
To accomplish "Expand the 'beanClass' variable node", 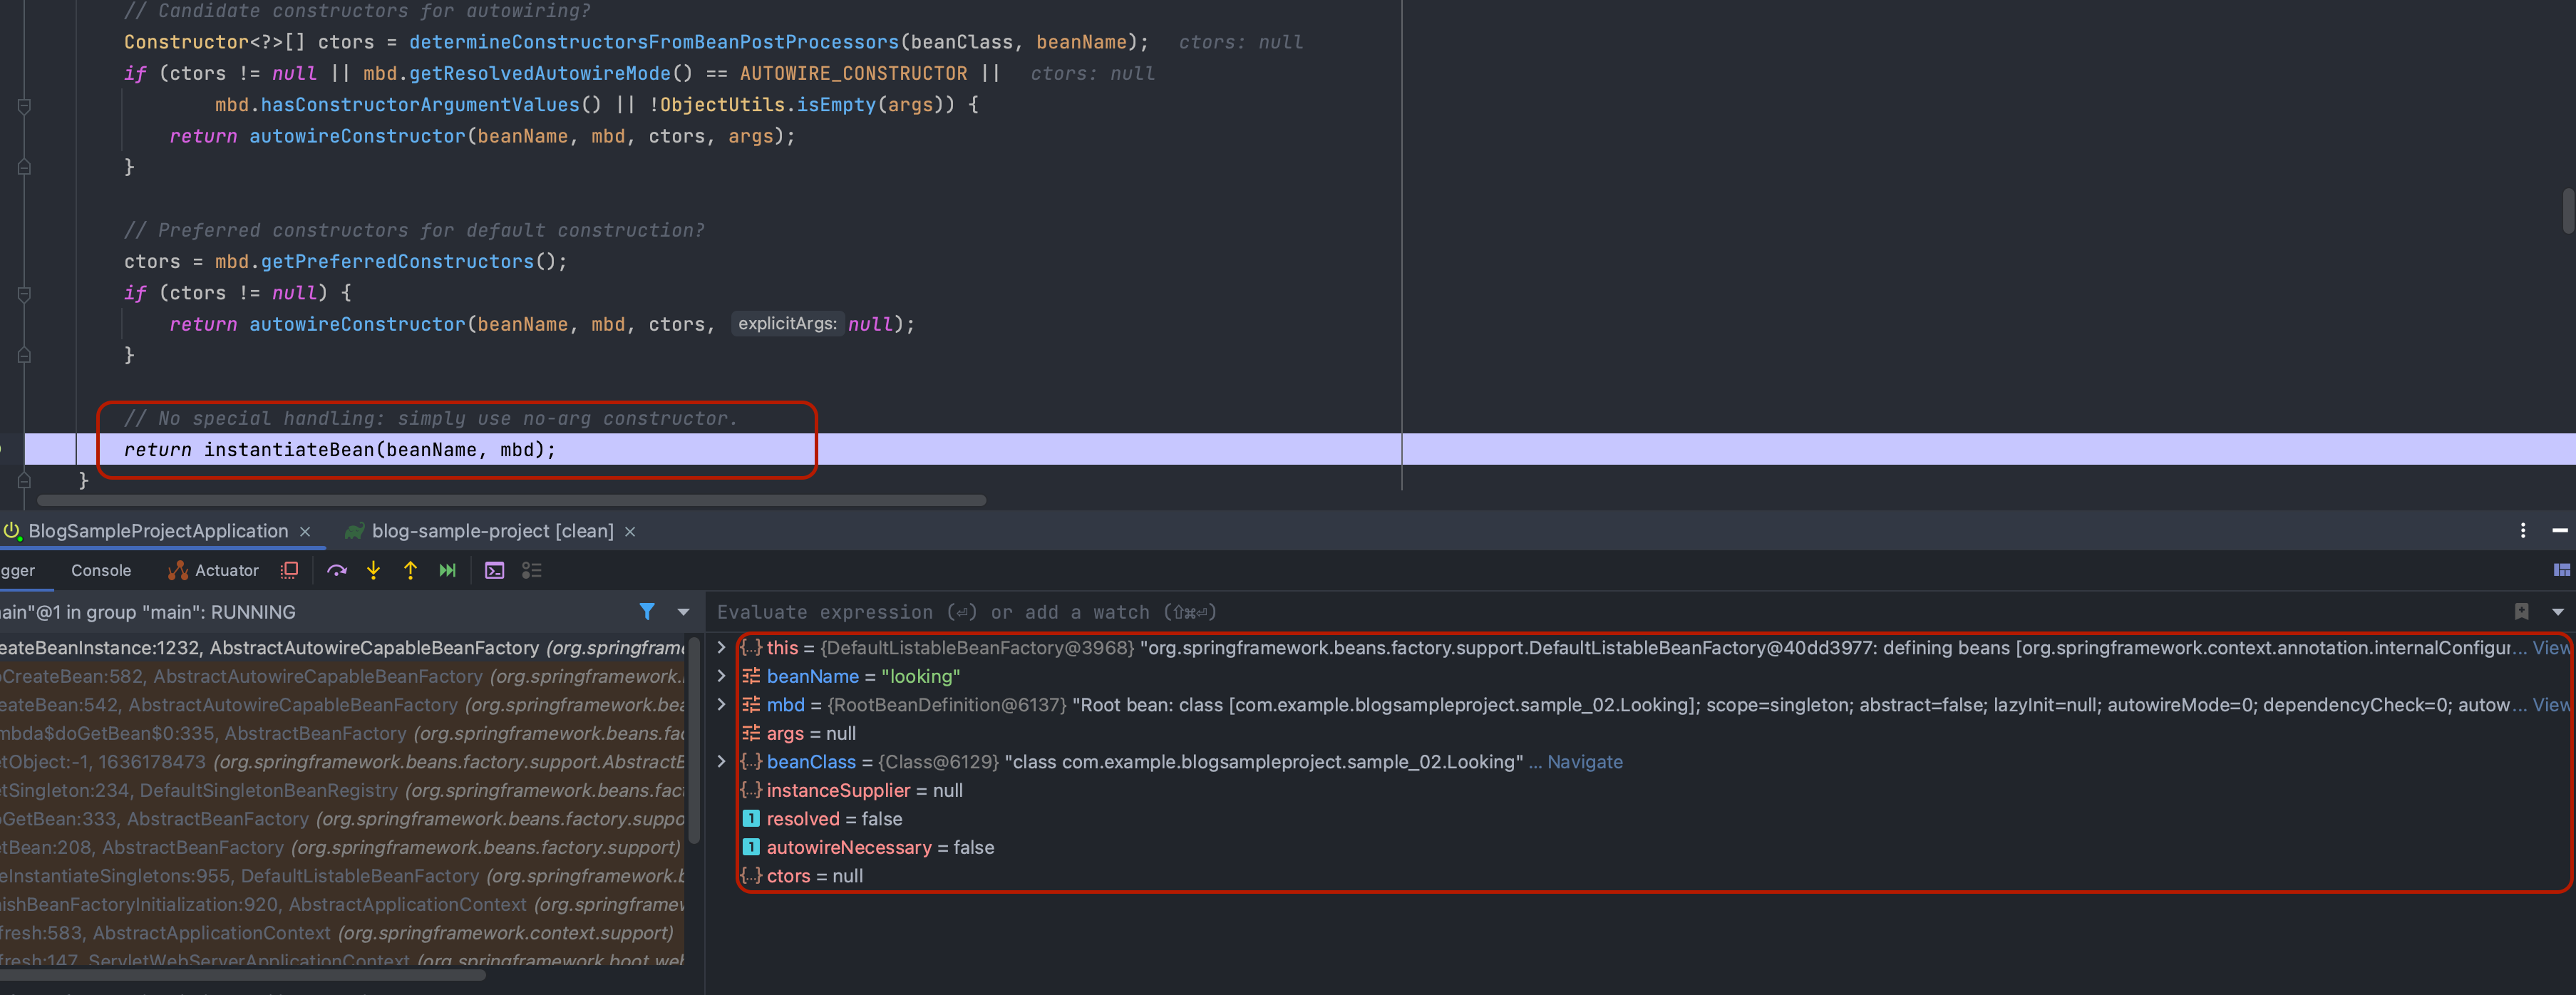I will (721, 762).
